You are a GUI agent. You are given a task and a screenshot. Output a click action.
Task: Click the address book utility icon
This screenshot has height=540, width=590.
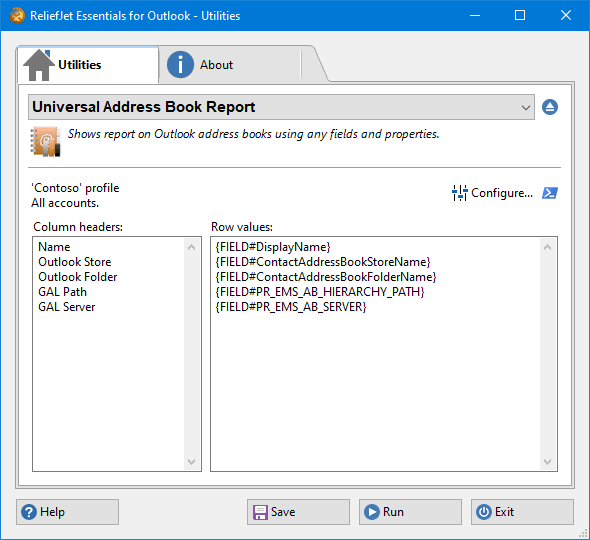[45, 141]
